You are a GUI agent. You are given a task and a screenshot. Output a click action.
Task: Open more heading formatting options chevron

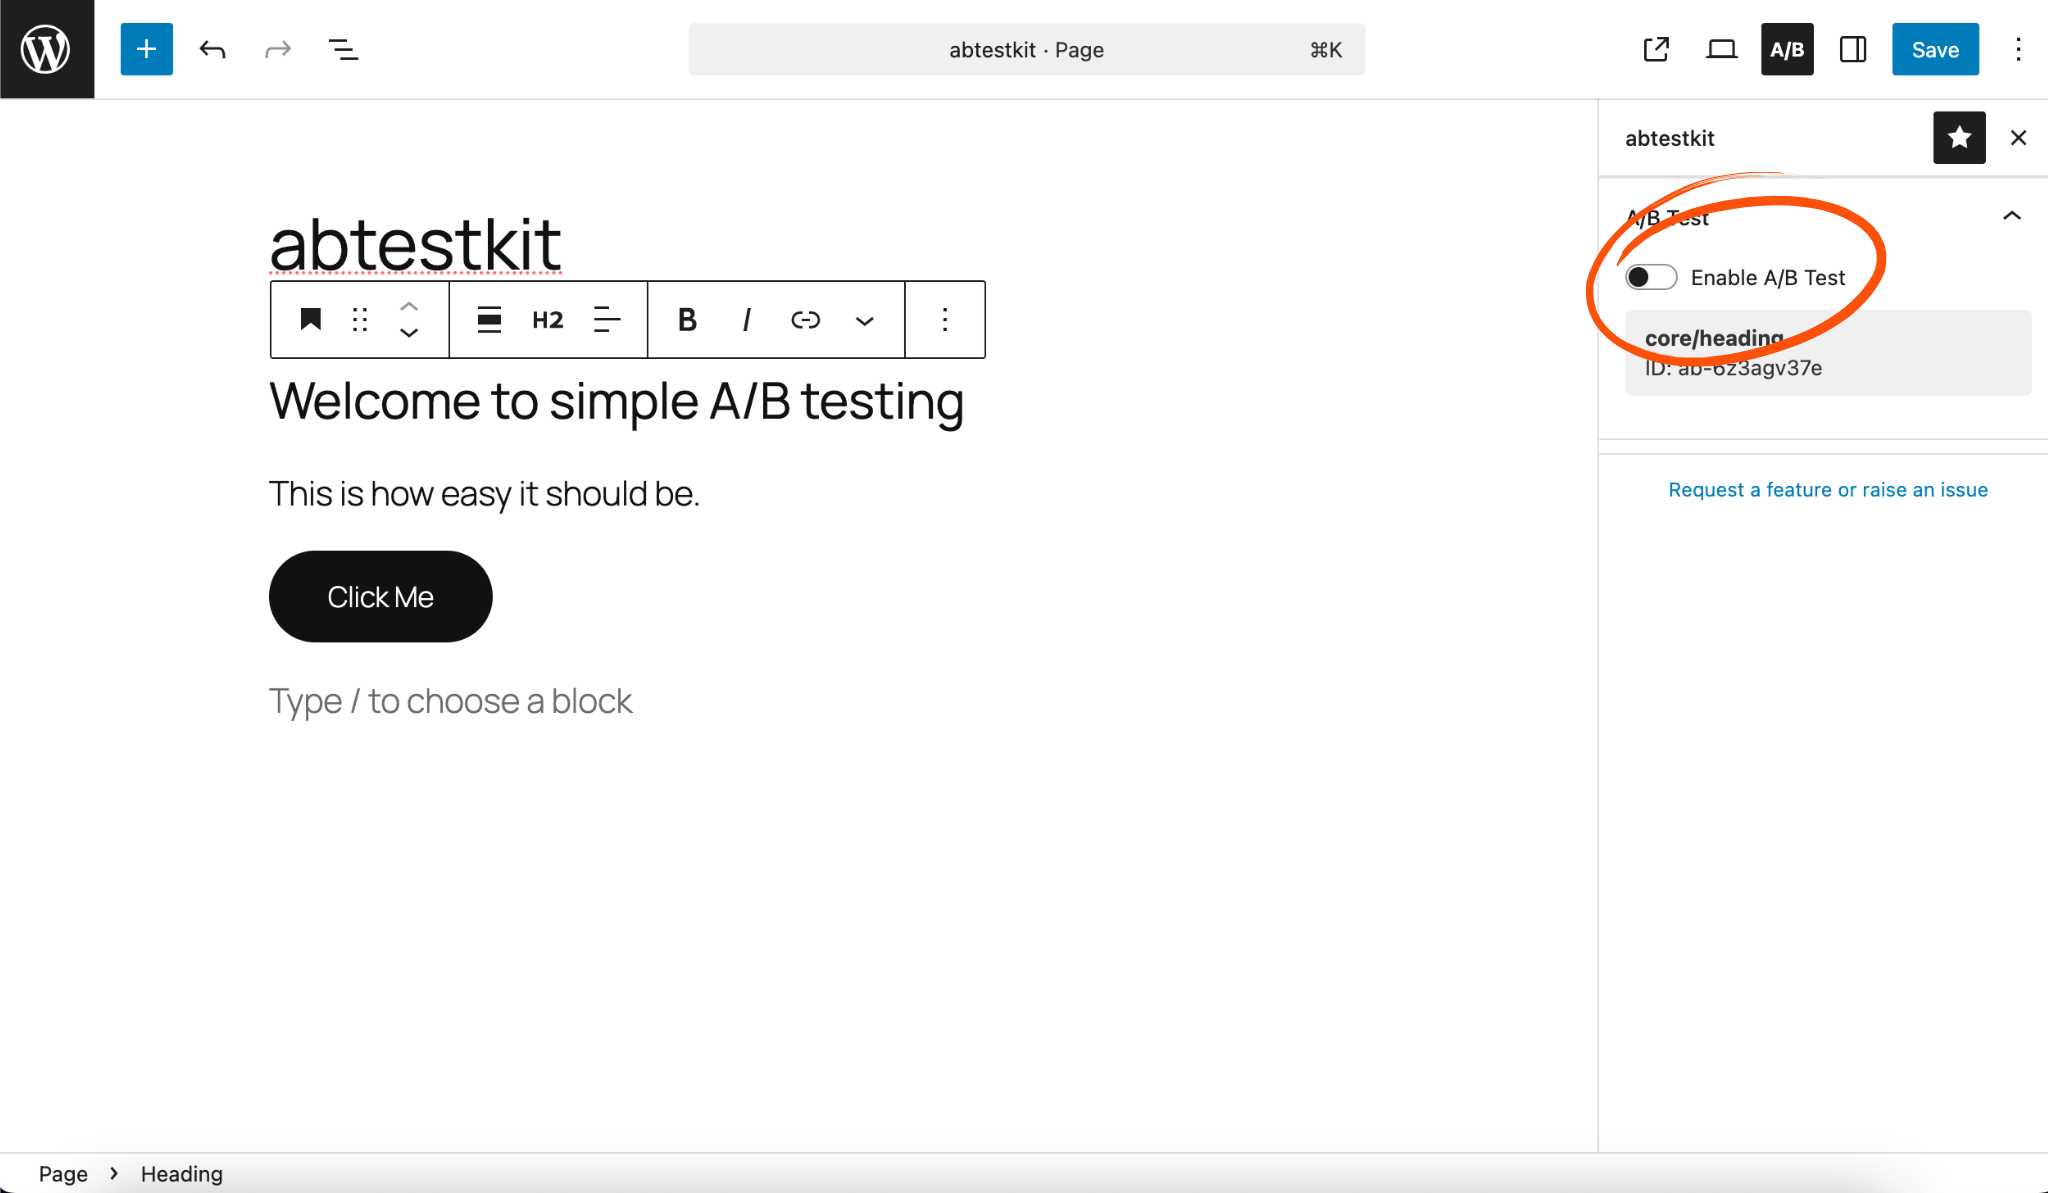[864, 320]
